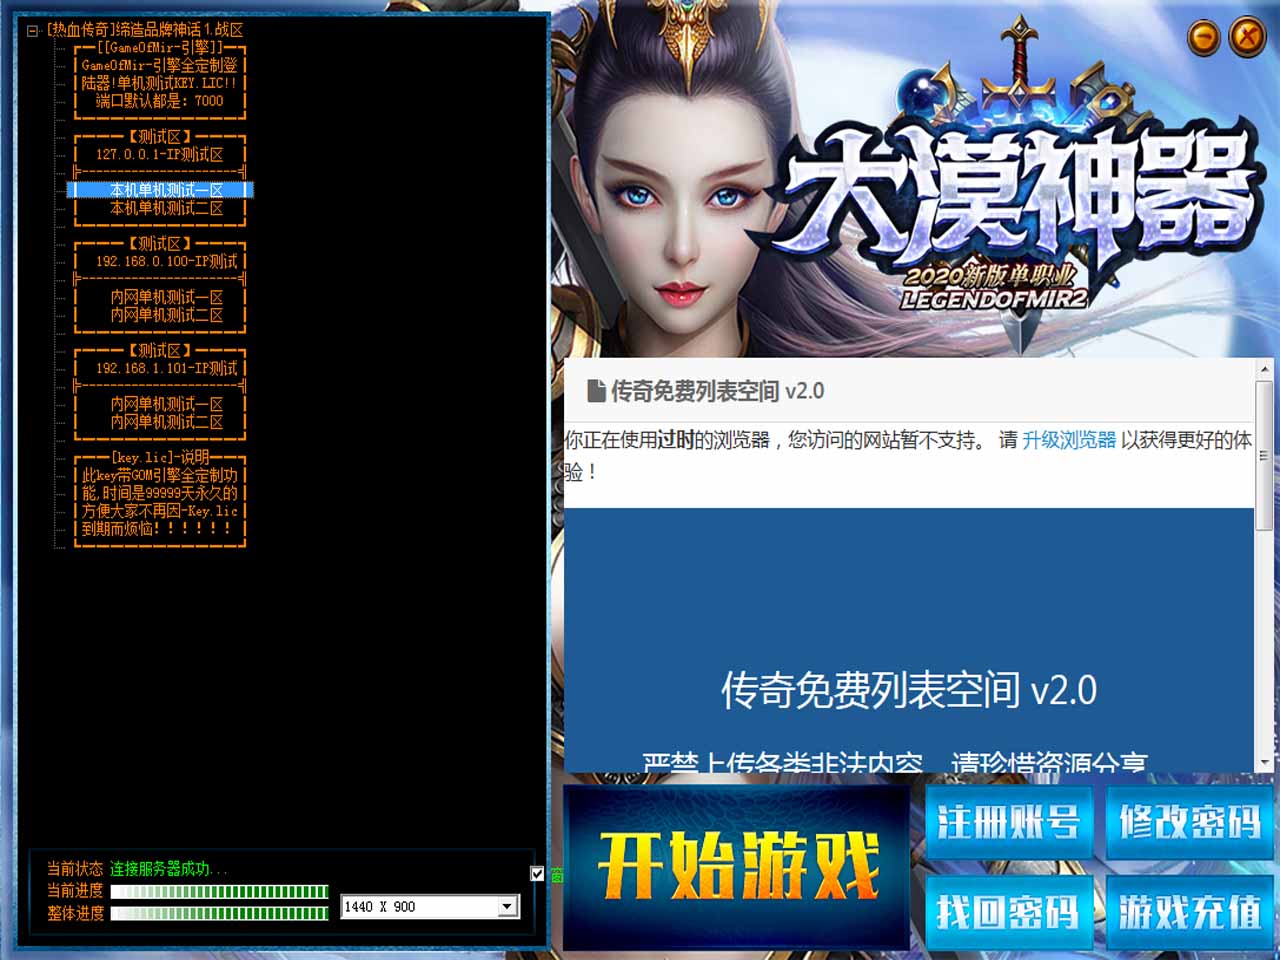Click 找回密码 to recover password
This screenshot has width=1280, height=960.
pyautogui.click(x=1008, y=911)
